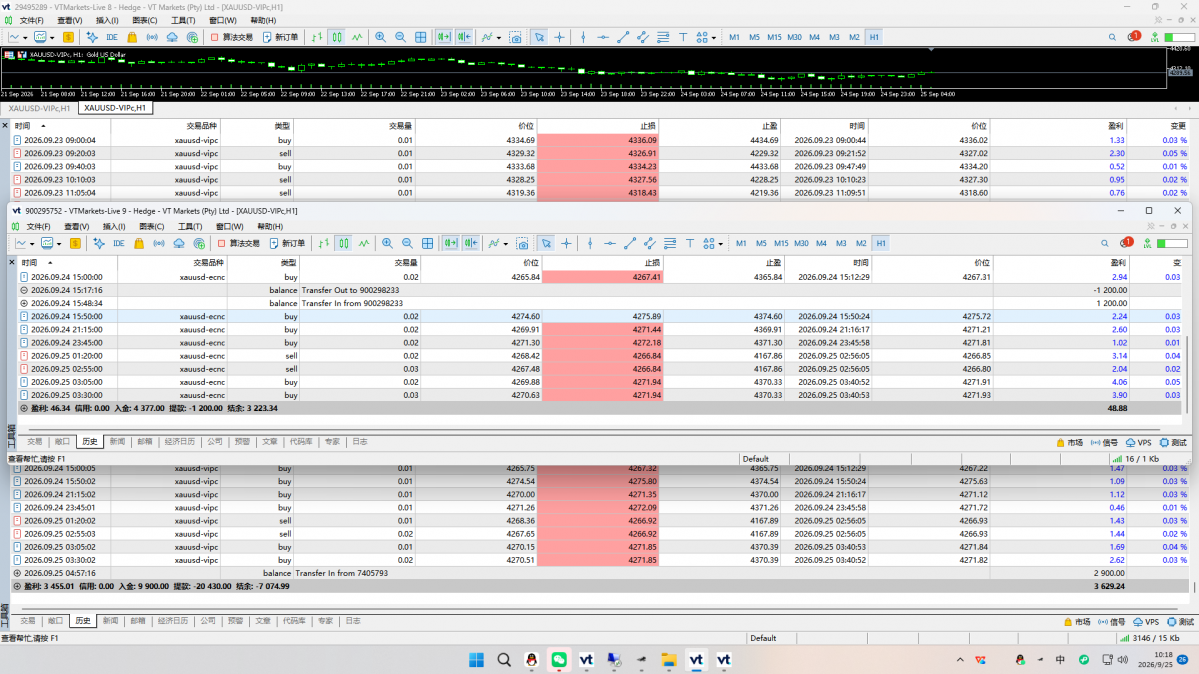Open IDE in back window top toolbar
1199x674 pixels.
click(112, 37)
